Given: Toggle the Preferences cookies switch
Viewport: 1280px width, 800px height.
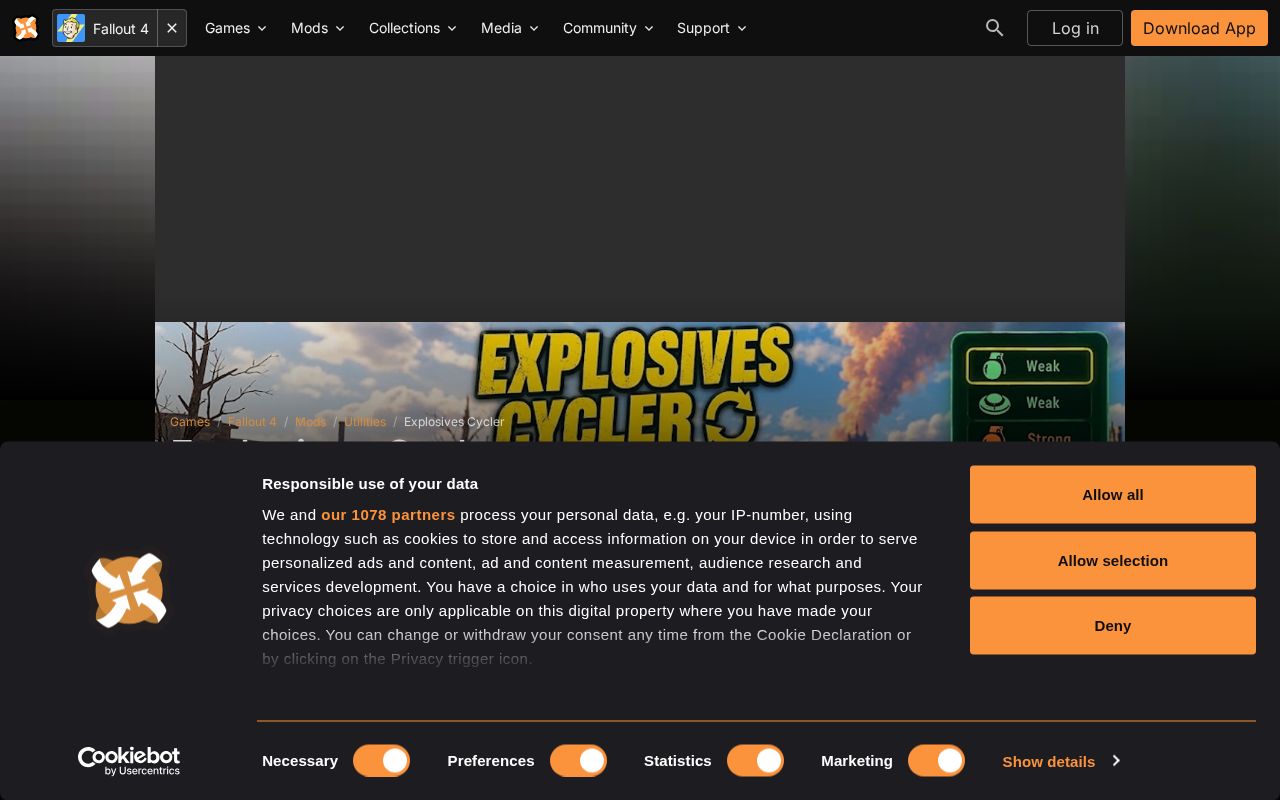Looking at the screenshot, I should [x=578, y=761].
